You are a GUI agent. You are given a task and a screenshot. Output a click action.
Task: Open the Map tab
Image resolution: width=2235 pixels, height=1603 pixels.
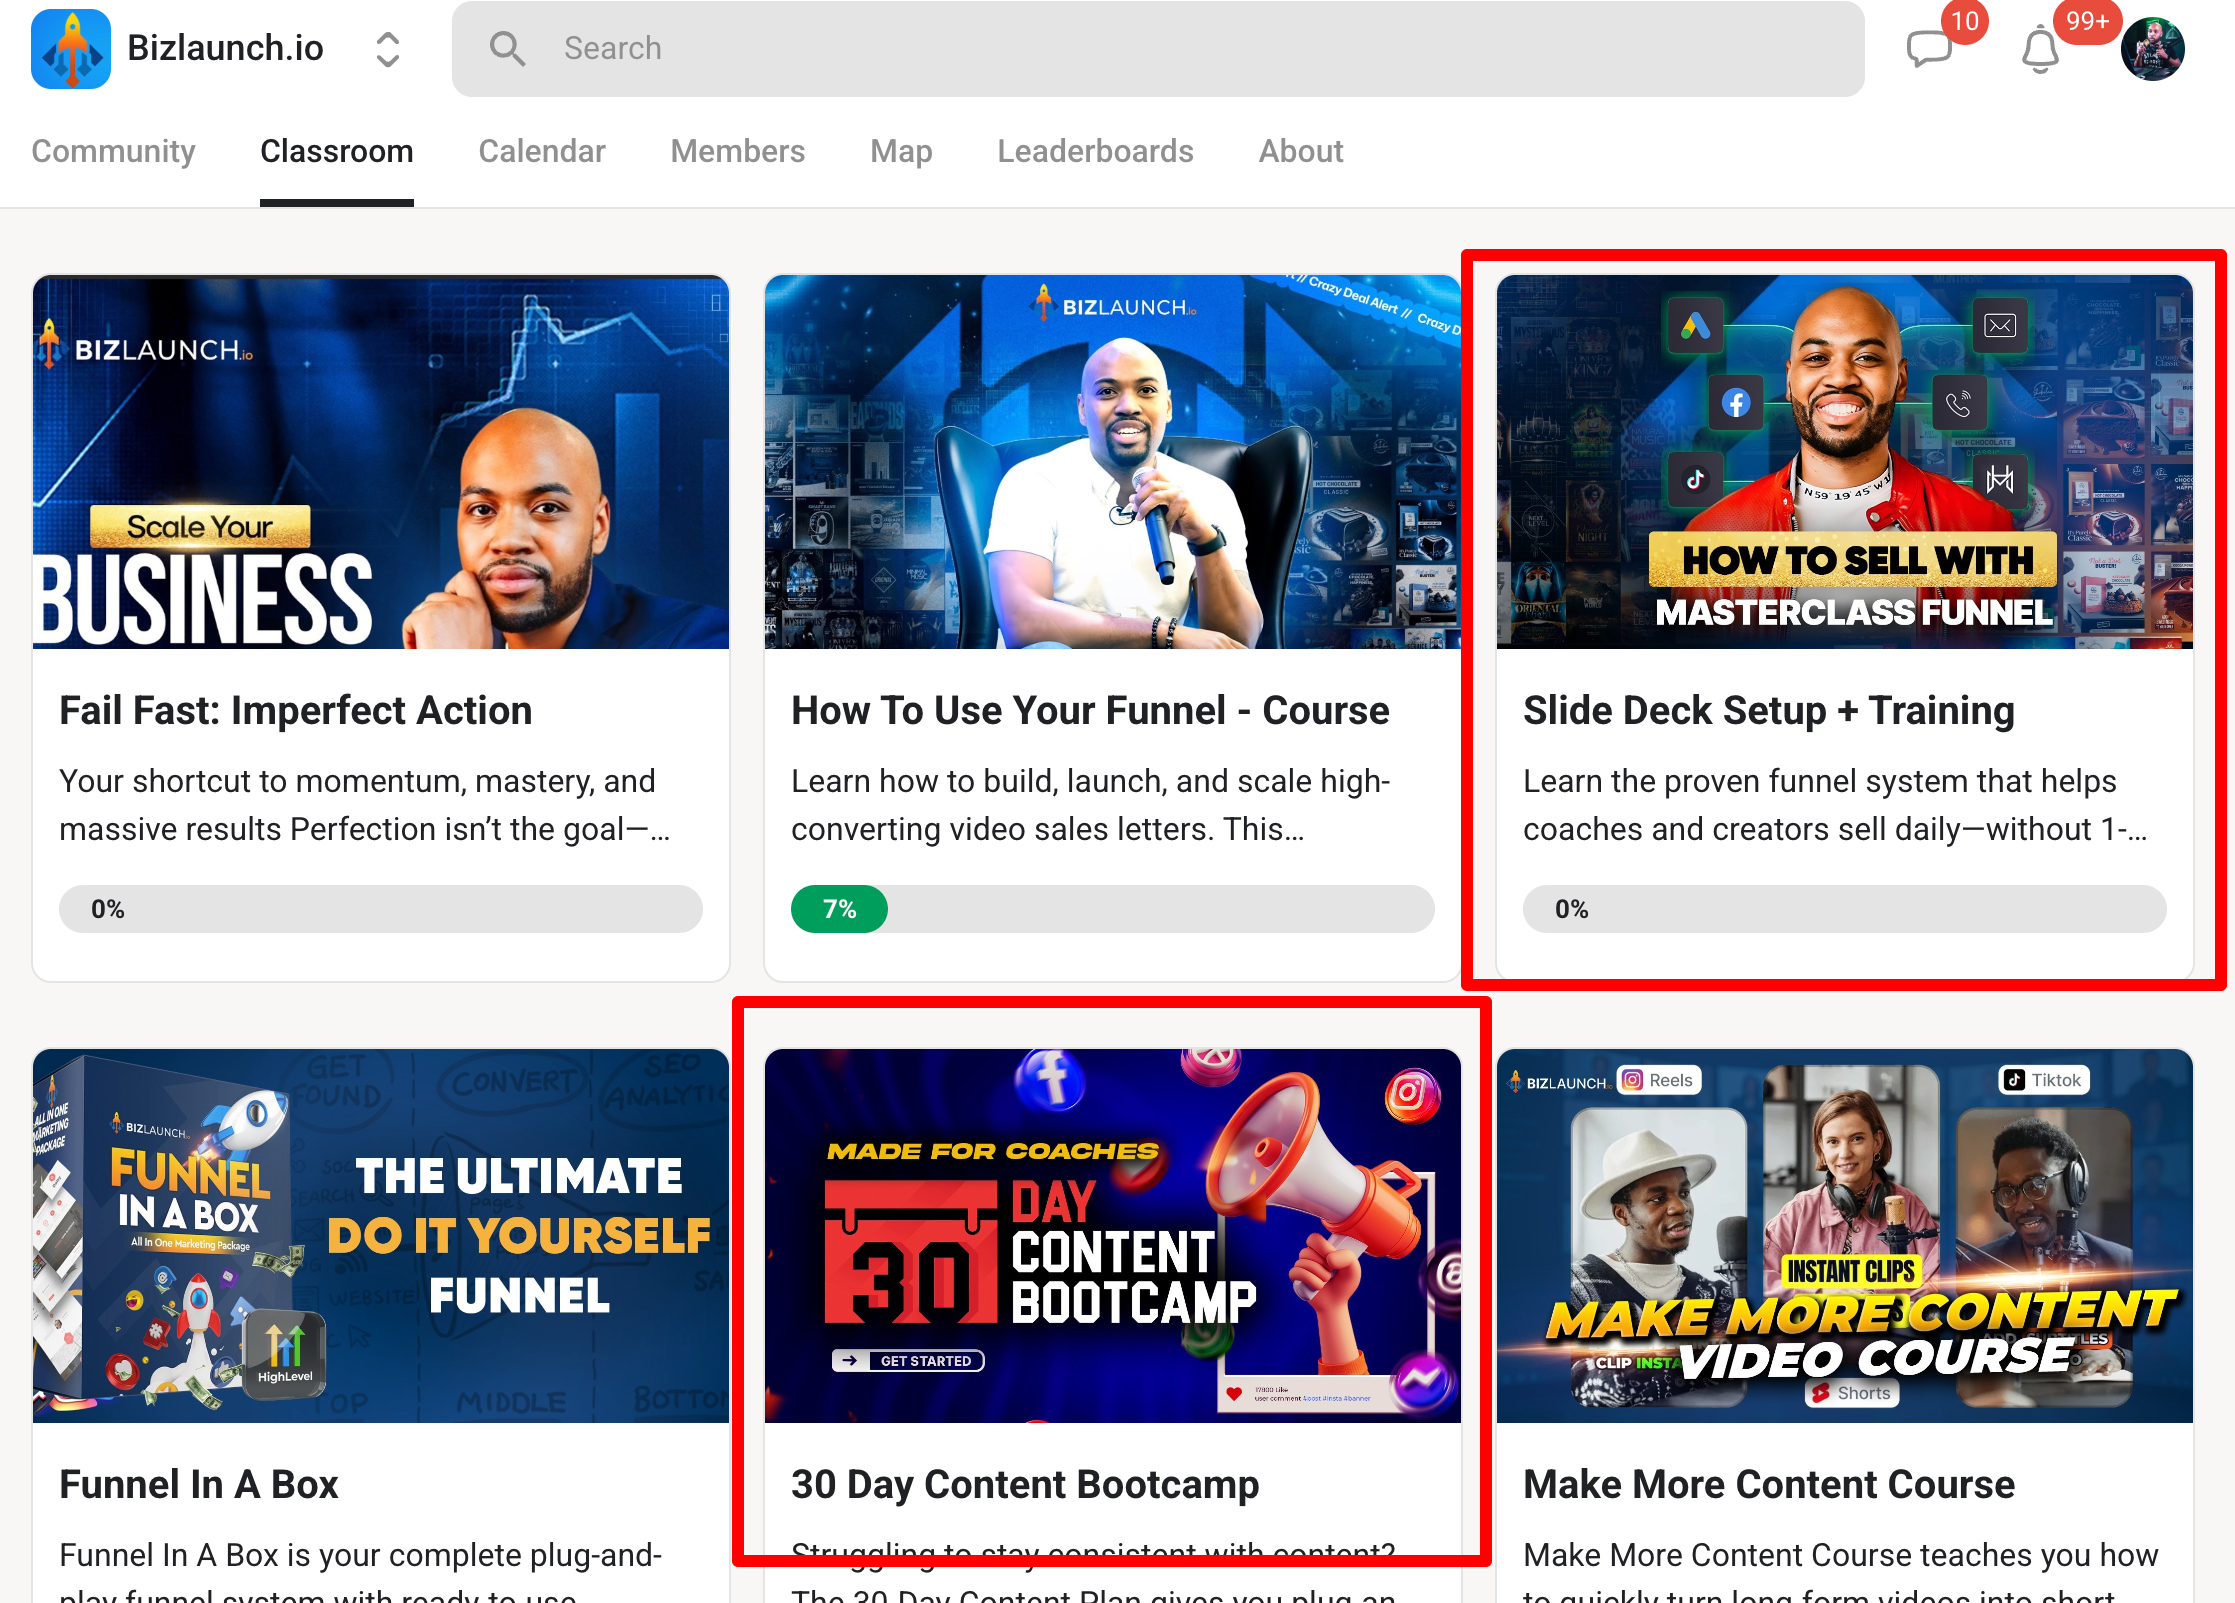[900, 151]
